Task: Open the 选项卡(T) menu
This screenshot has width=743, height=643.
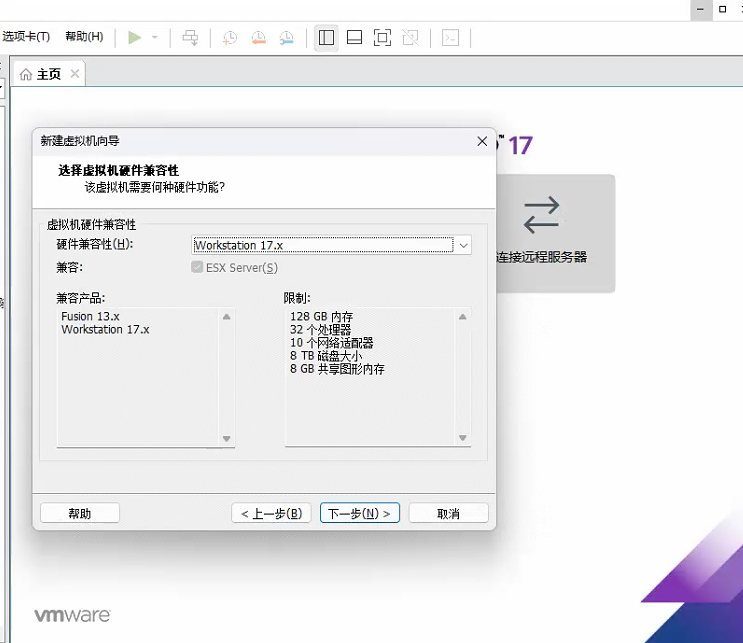Action: 26,36
